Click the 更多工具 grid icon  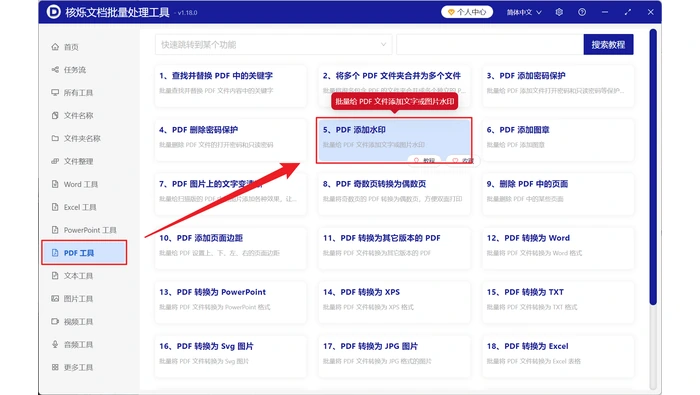[55, 367]
